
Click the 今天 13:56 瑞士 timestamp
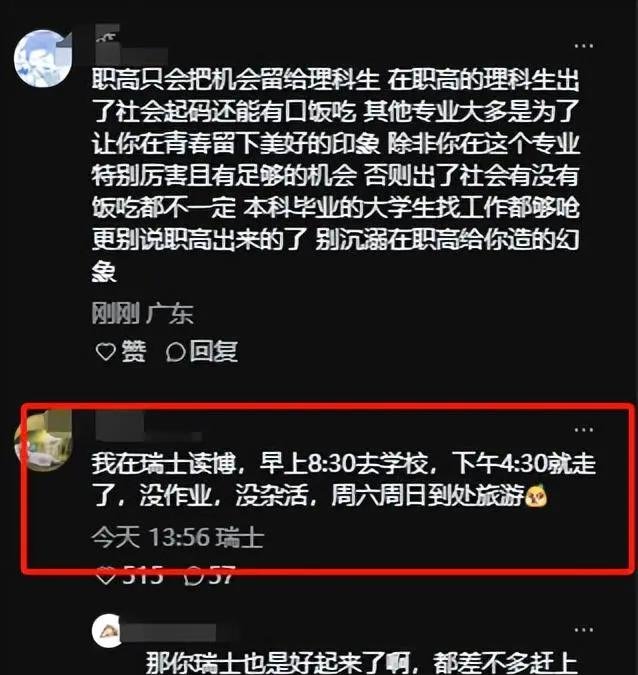coord(177,538)
